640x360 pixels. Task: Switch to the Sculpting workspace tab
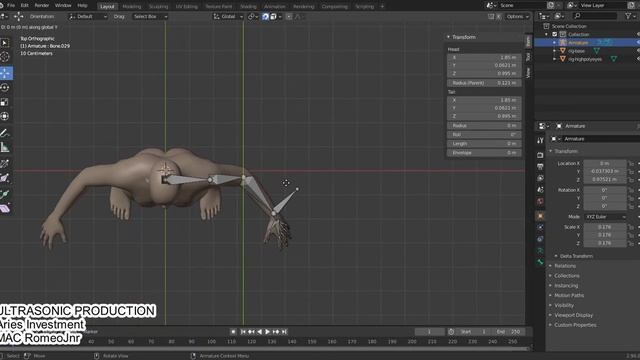pyautogui.click(x=158, y=7)
